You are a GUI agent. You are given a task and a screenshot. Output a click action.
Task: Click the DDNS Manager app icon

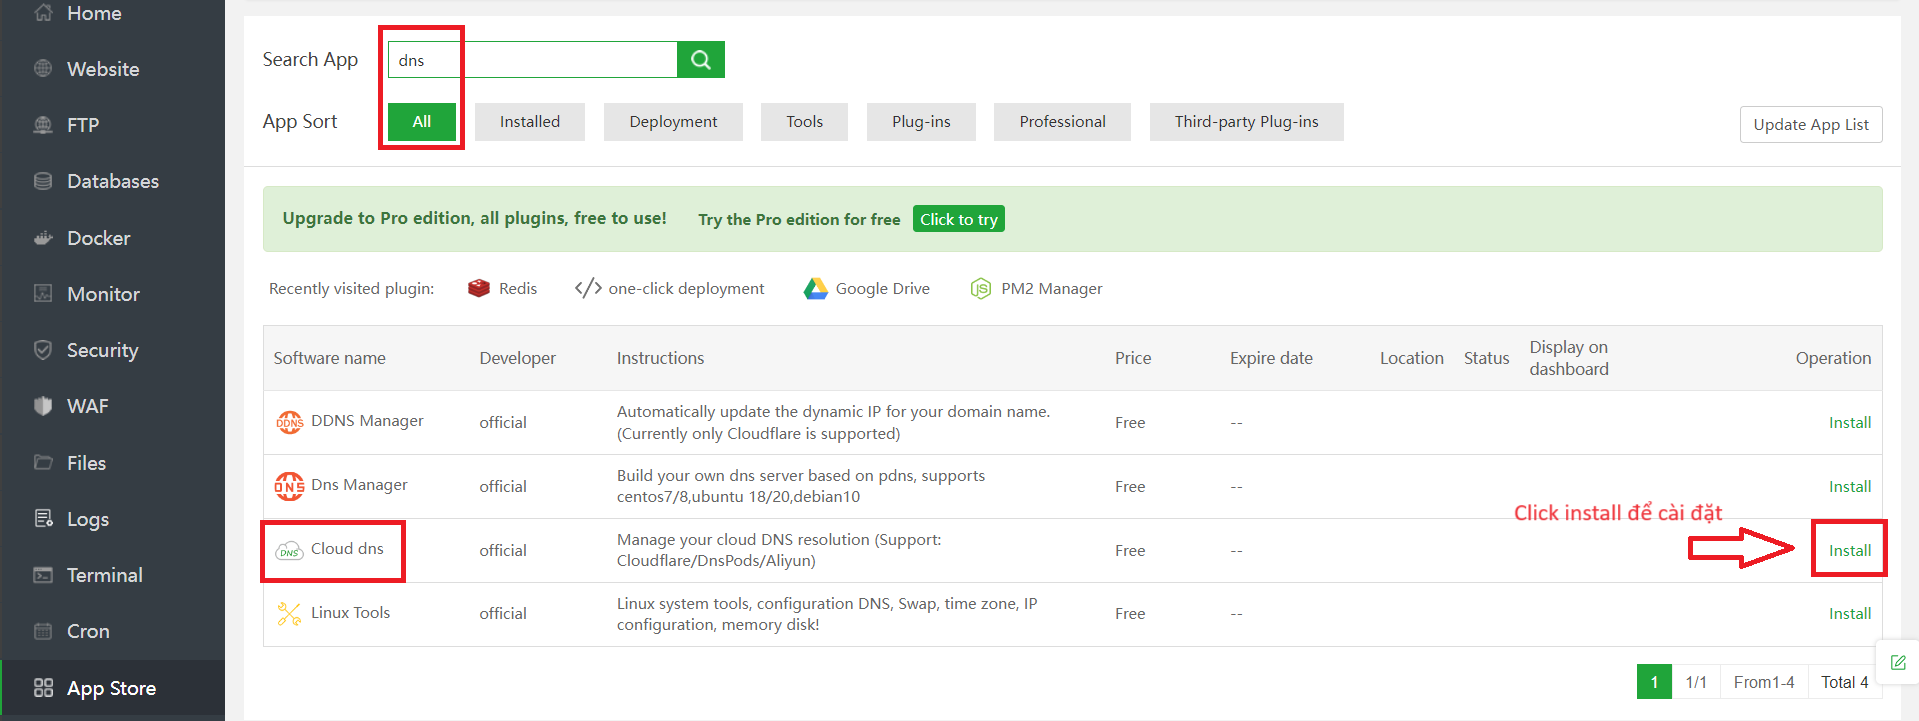(x=289, y=422)
